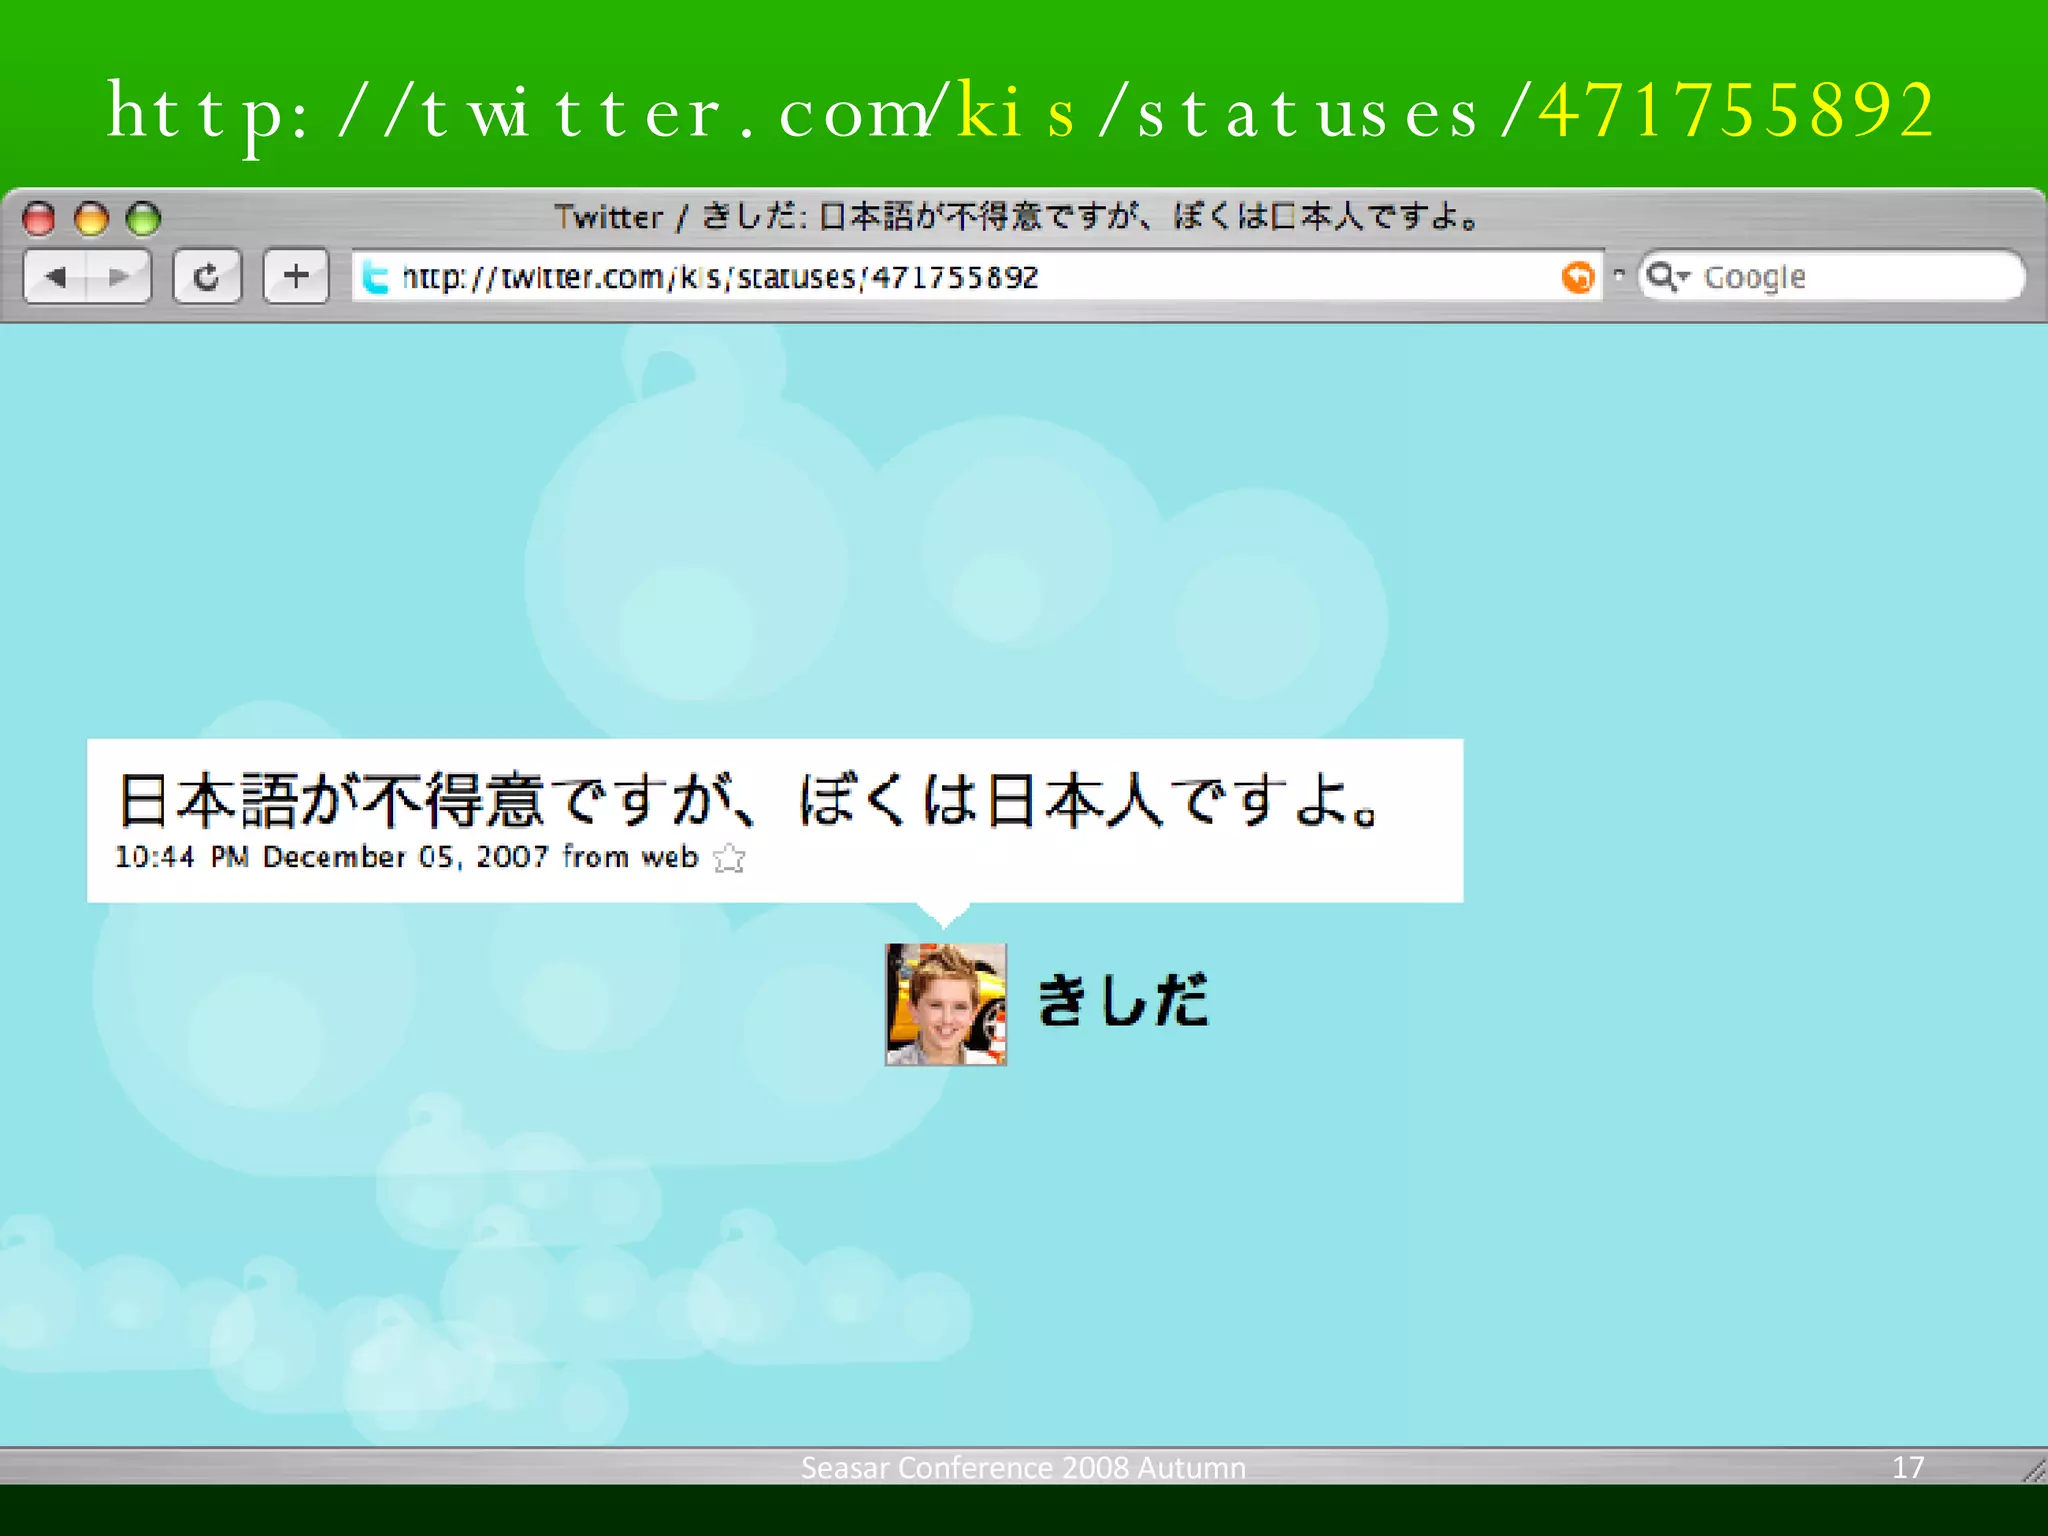Open the きしだ profile name link

[x=1122, y=1000]
